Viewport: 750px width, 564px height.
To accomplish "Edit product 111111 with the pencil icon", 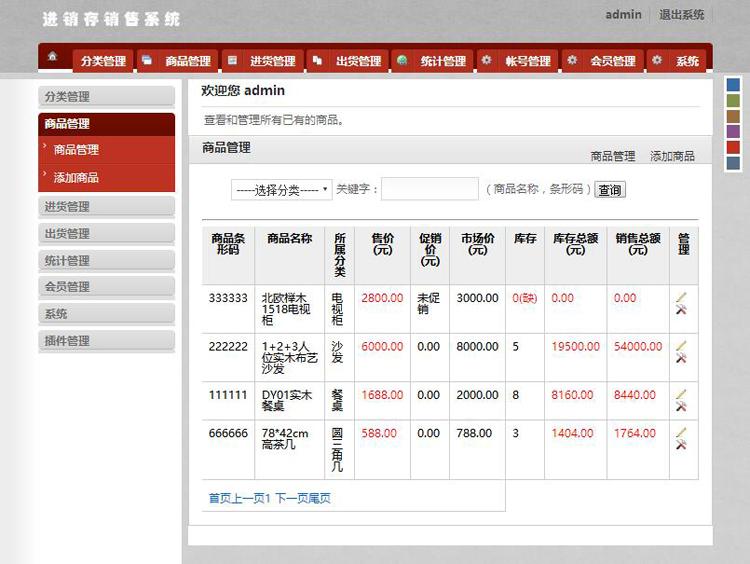I will (x=681, y=394).
